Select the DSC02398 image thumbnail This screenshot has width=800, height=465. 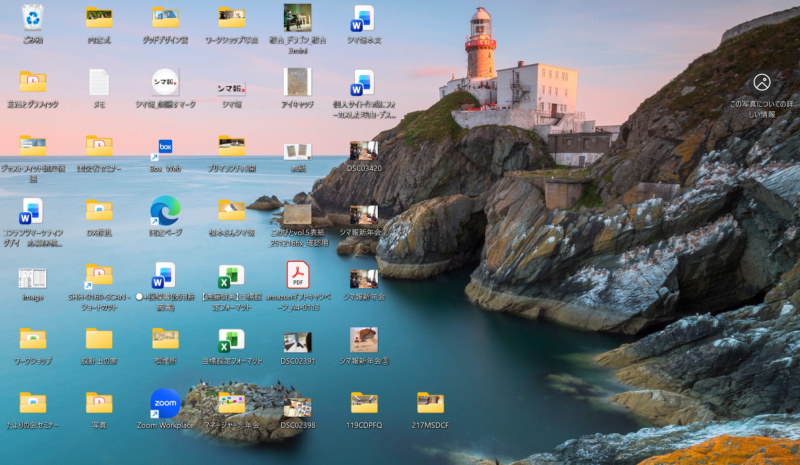(298, 406)
